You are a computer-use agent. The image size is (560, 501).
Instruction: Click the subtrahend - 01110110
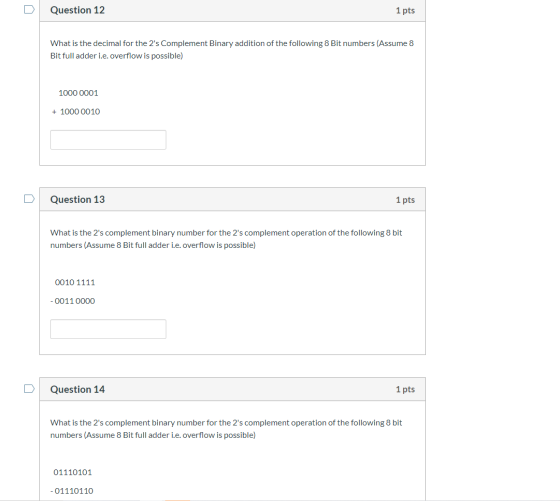tap(72, 491)
